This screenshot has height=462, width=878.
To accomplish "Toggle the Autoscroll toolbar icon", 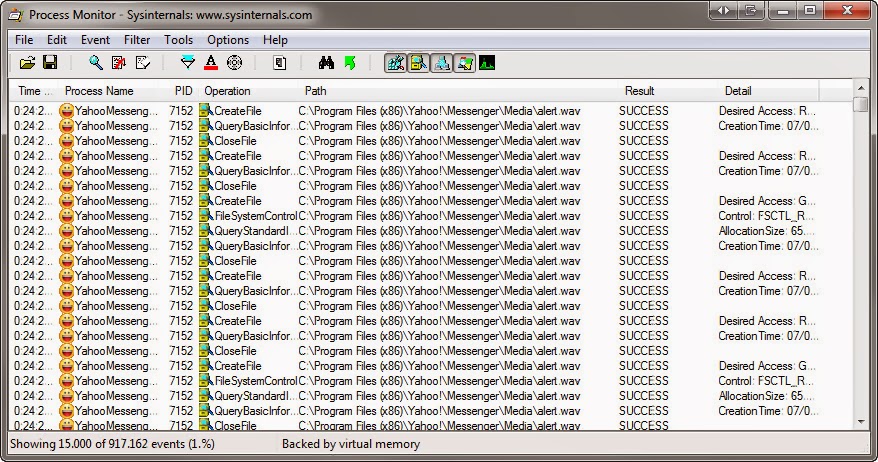I will tap(119, 63).
